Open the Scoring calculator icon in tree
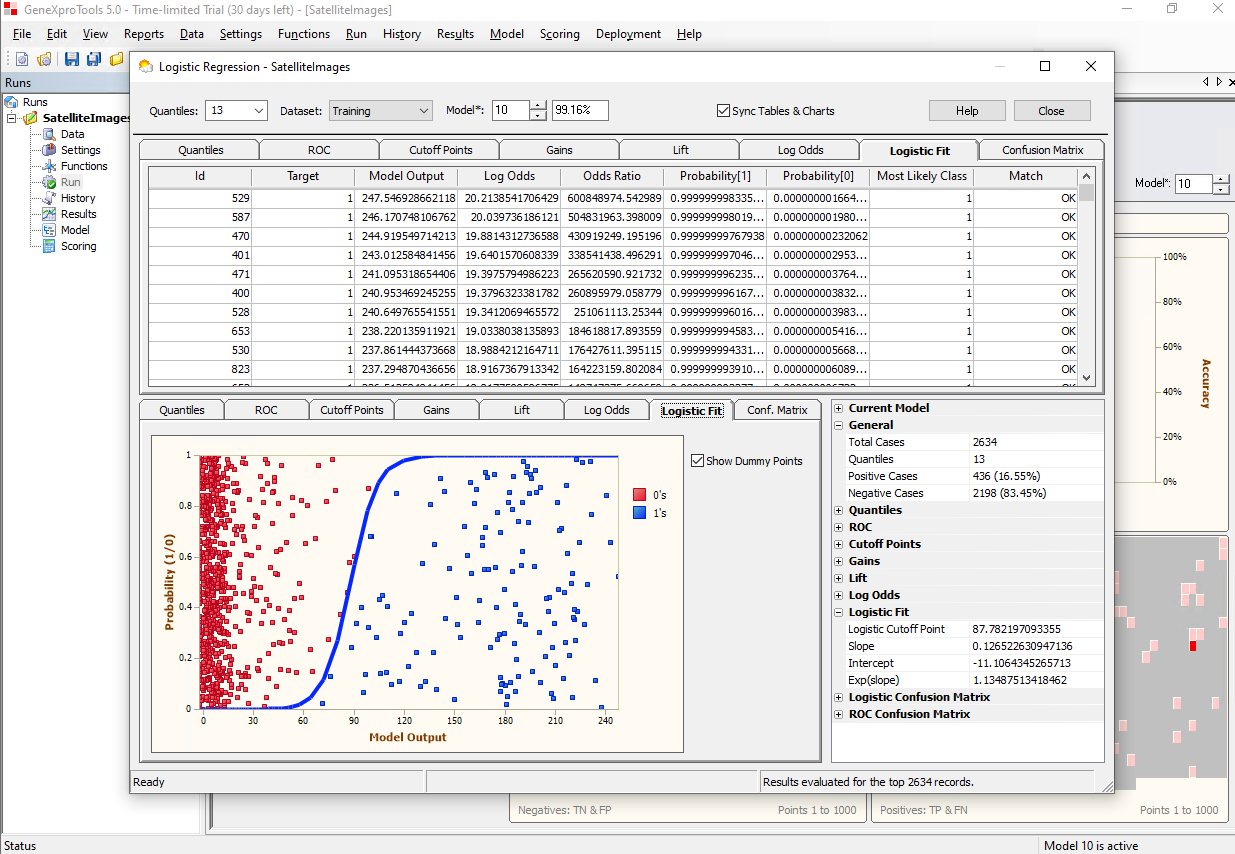Image resolution: width=1235 pixels, height=854 pixels. (x=49, y=246)
